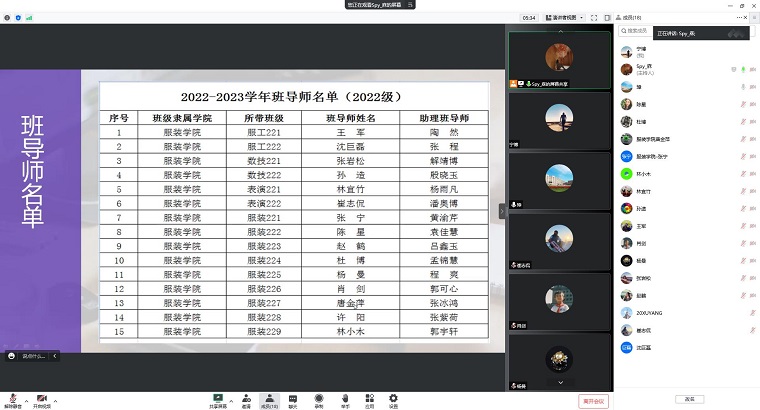Select member 林小木 in list
Image resolution: width=760 pixels, height=410 pixels.
point(686,174)
